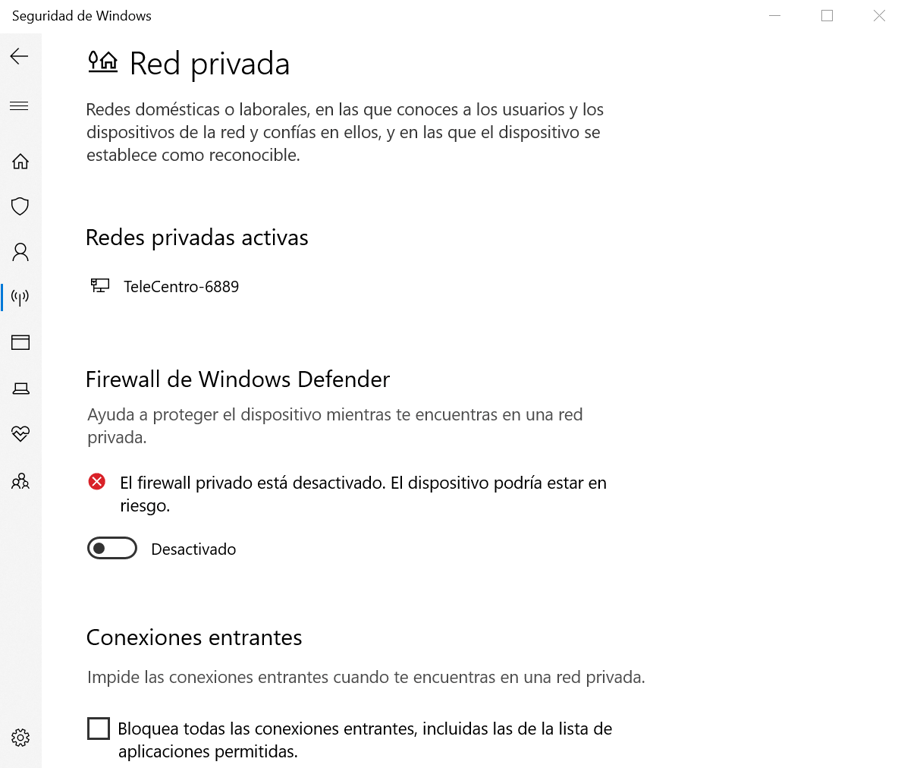Open the Family options icon
Screen dimensions: 898x768
pos(20,481)
